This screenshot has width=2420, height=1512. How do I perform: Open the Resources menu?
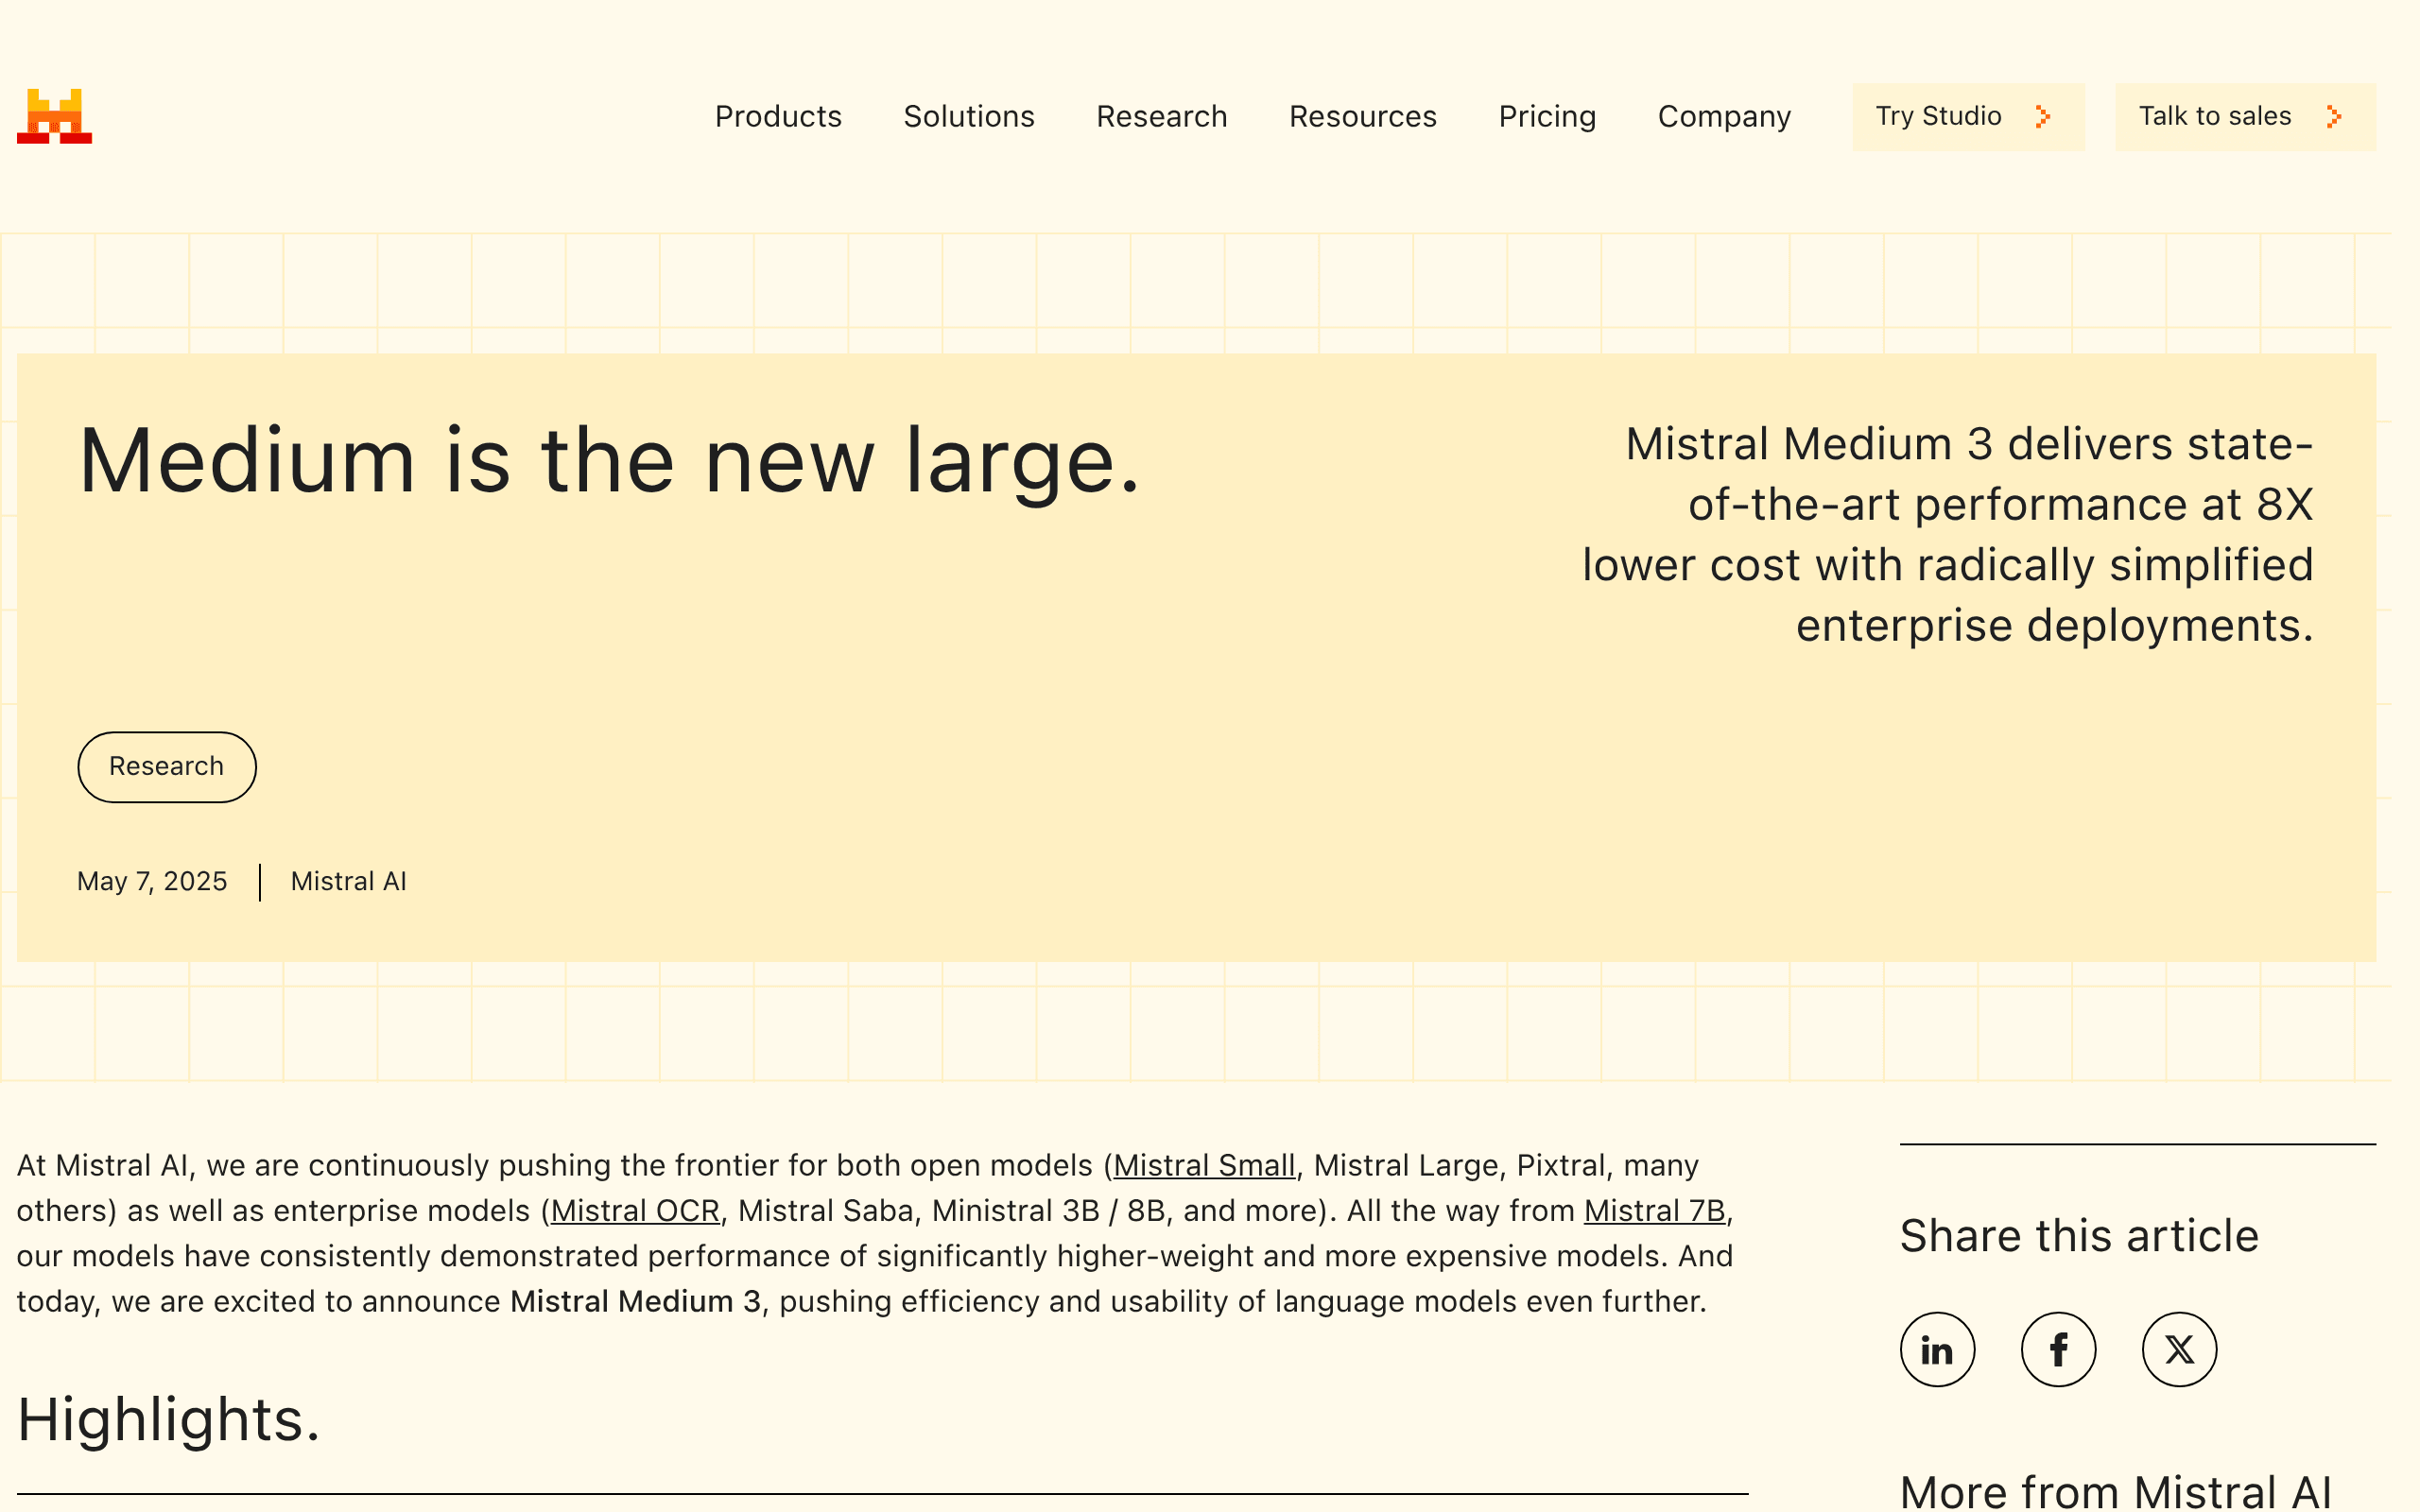tap(1363, 117)
